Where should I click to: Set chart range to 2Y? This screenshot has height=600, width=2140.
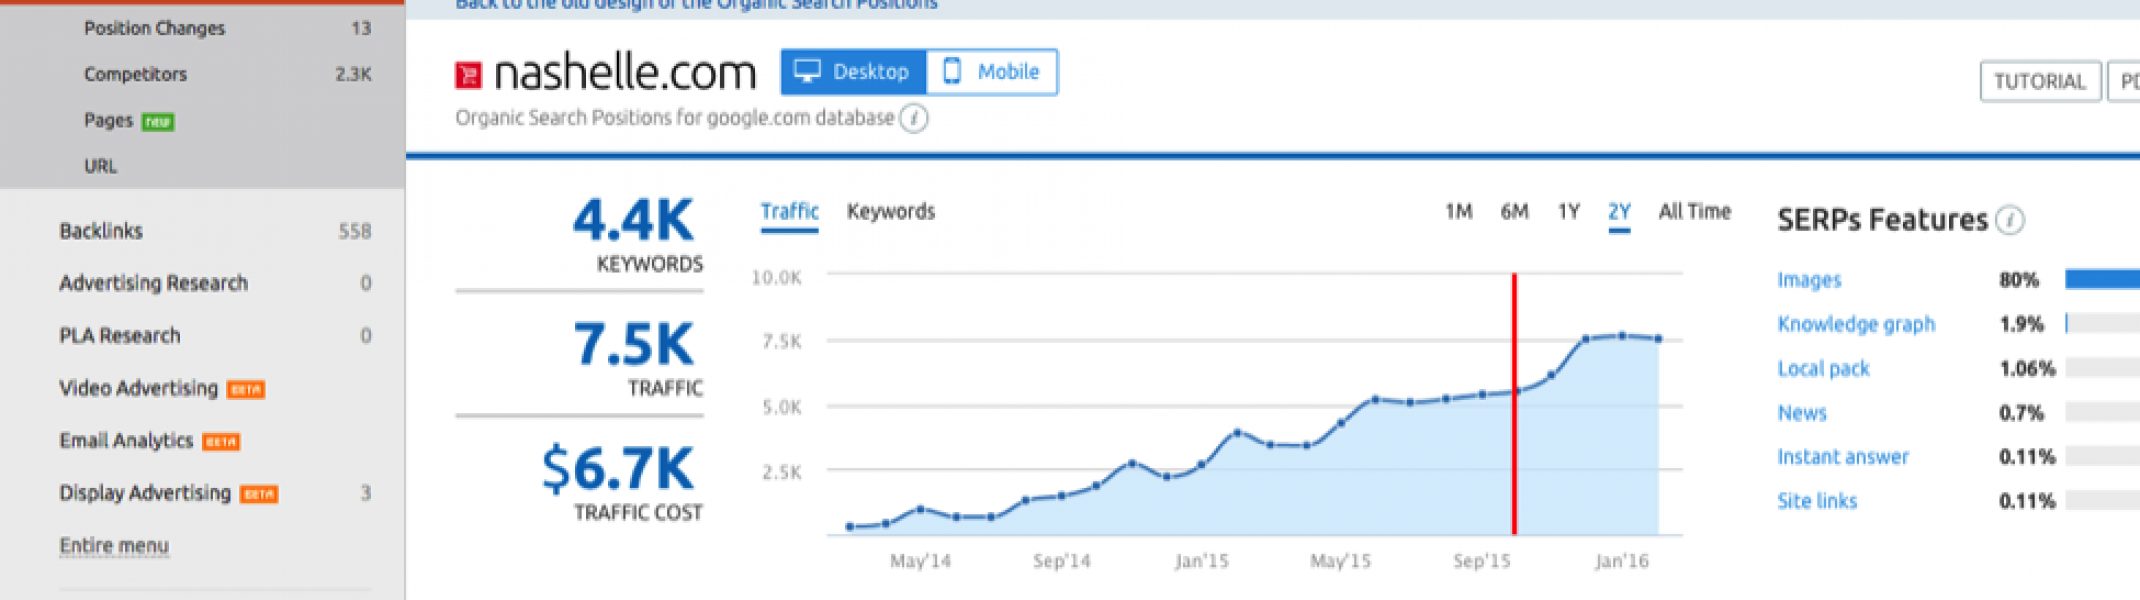(x=1619, y=212)
